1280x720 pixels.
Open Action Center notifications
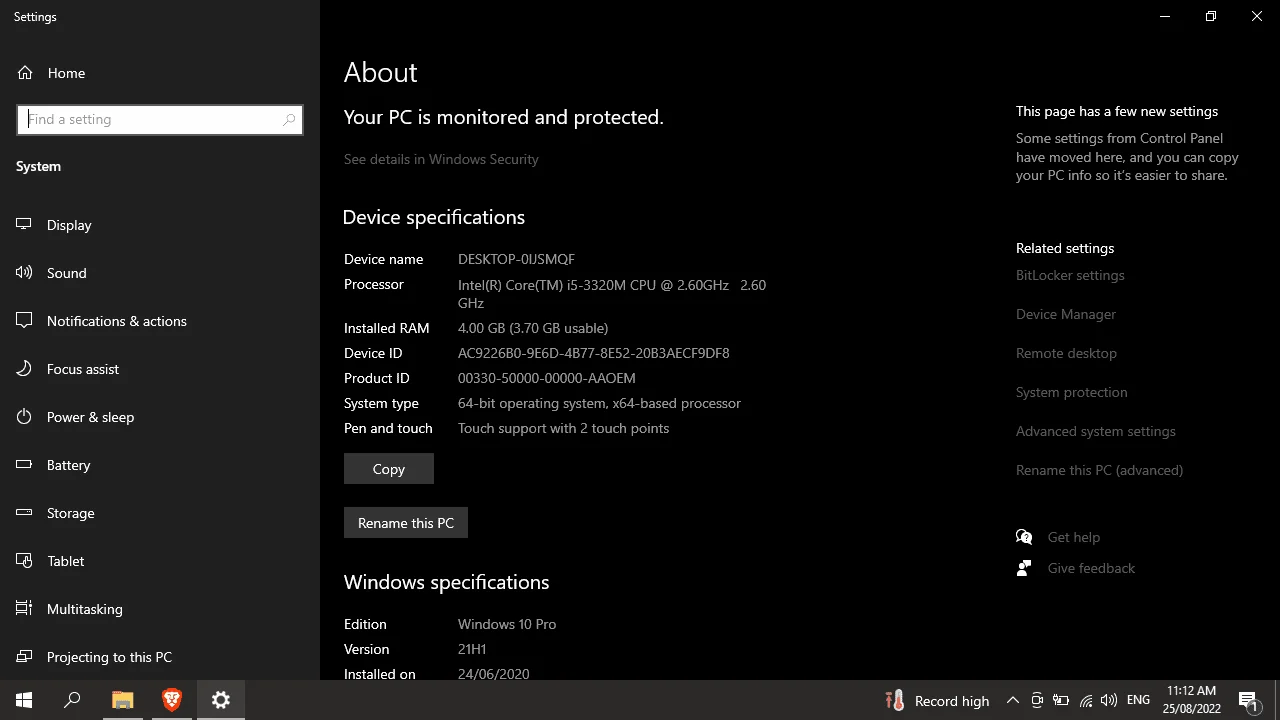1249,701
